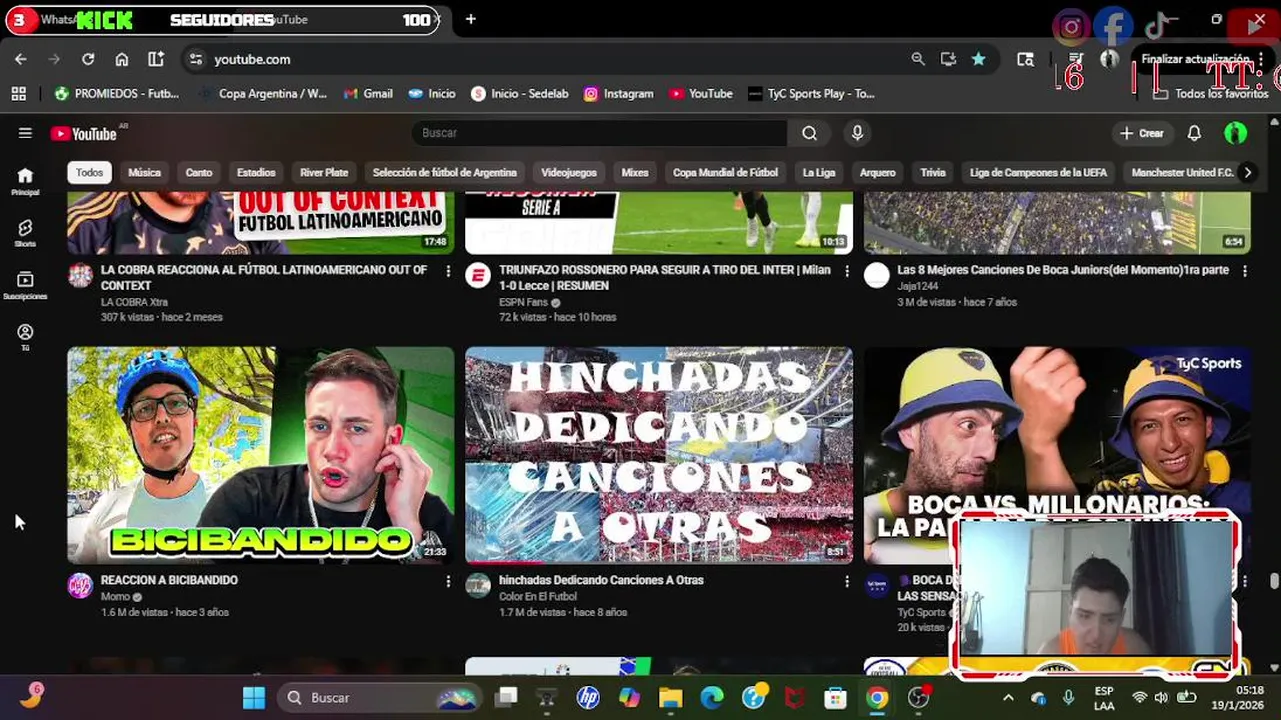Open PROMIEDOS bookmark

[117, 93]
